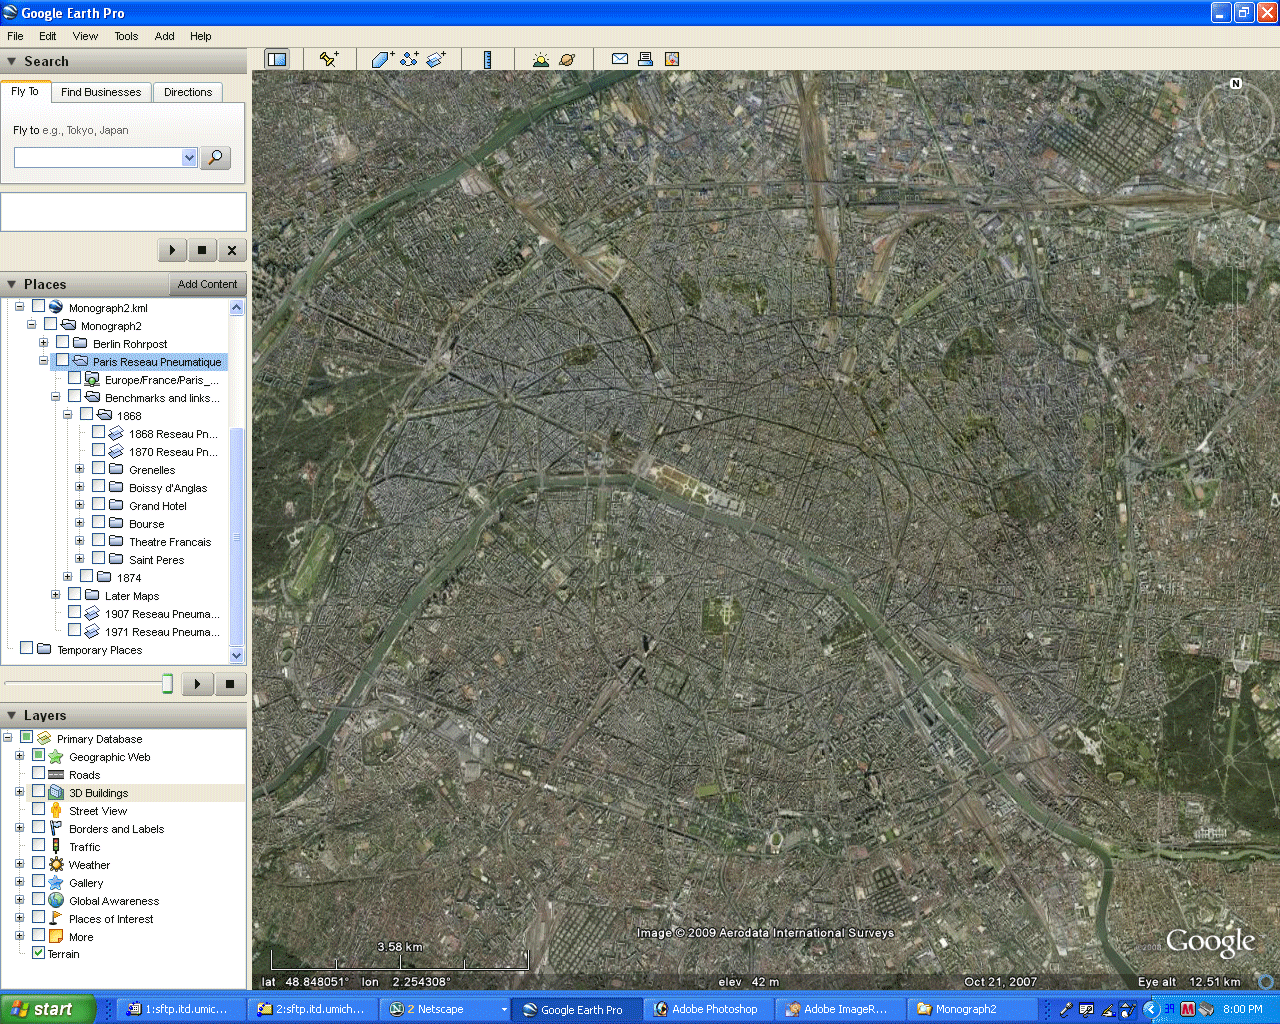
Task: Collapse the Search panel triangle
Action: (11, 62)
